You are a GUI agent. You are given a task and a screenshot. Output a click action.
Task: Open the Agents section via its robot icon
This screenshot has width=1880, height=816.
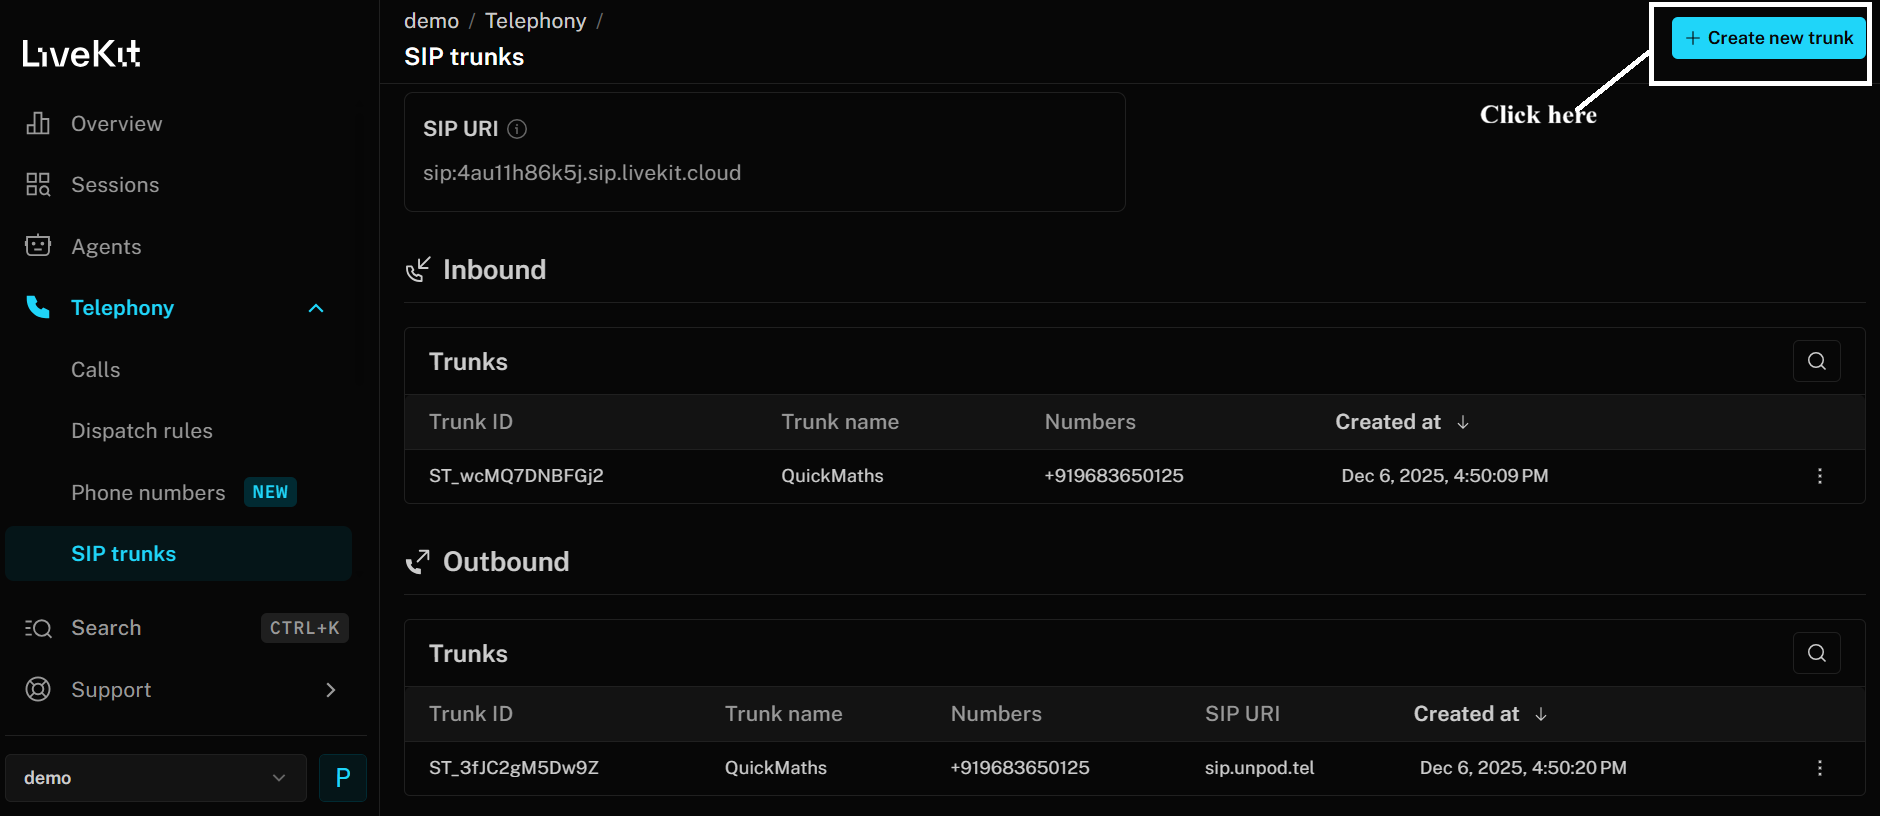[38, 246]
